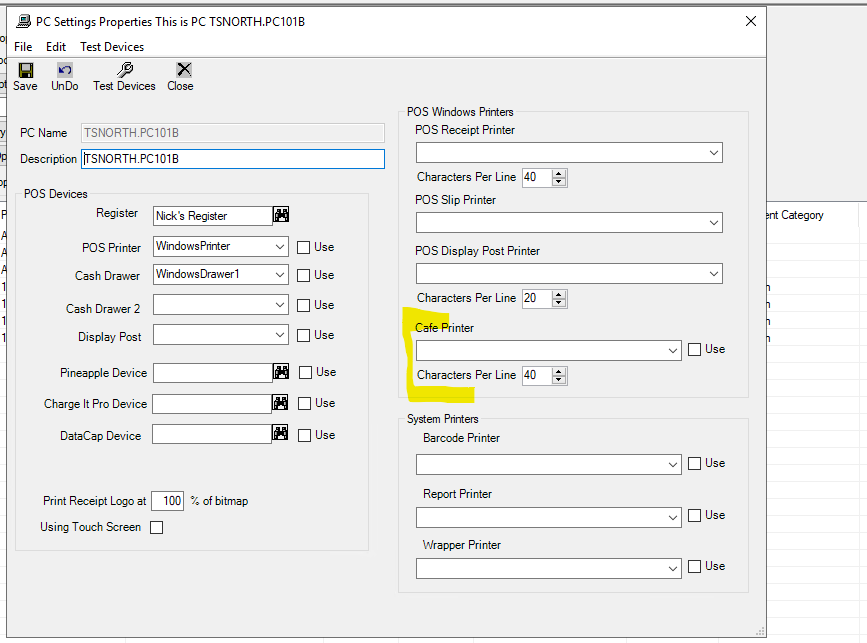
Task: Increase Receipt Printer Characters Per Line
Action: [x=559, y=174]
